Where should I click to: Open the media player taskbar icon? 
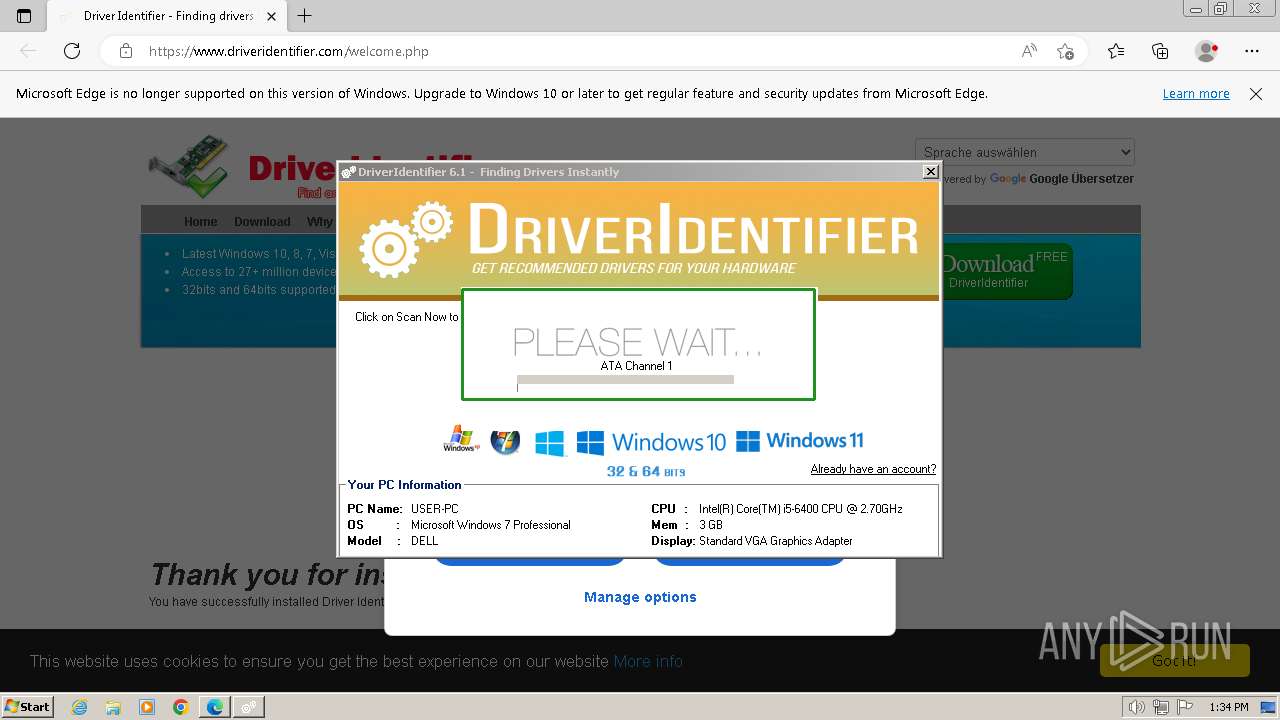pos(147,707)
